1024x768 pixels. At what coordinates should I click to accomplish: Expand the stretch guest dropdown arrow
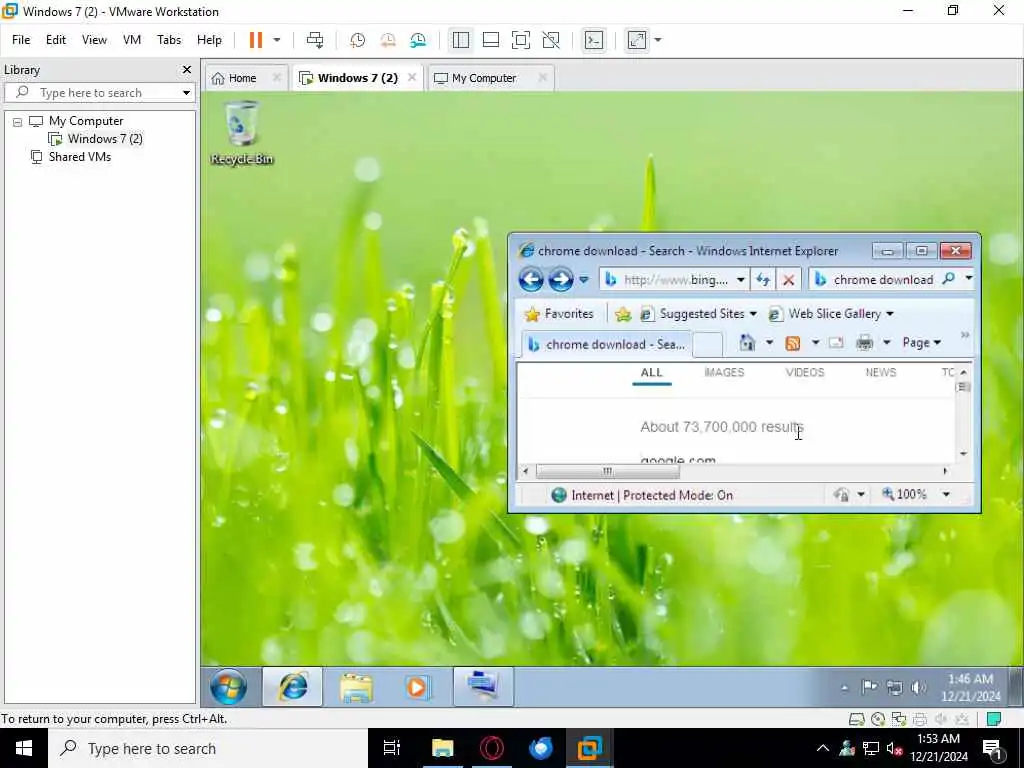pos(658,40)
